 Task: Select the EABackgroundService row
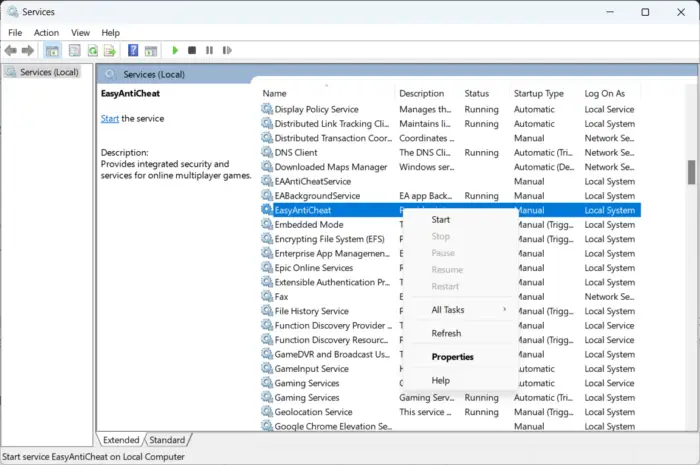click(450, 195)
